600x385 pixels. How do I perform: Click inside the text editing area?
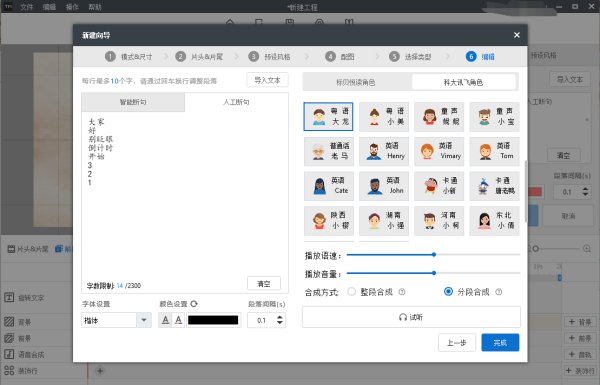[184, 195]
